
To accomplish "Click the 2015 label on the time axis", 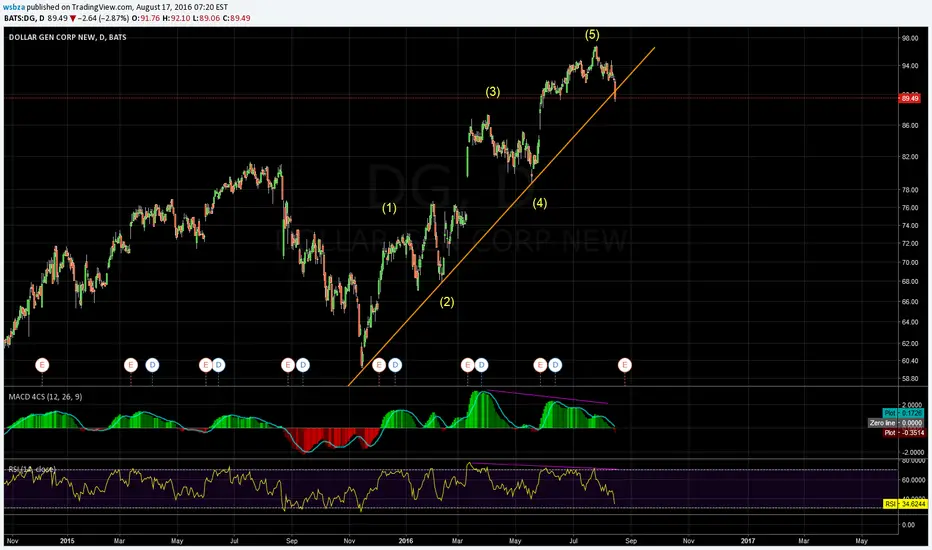I will coord(67,541).
